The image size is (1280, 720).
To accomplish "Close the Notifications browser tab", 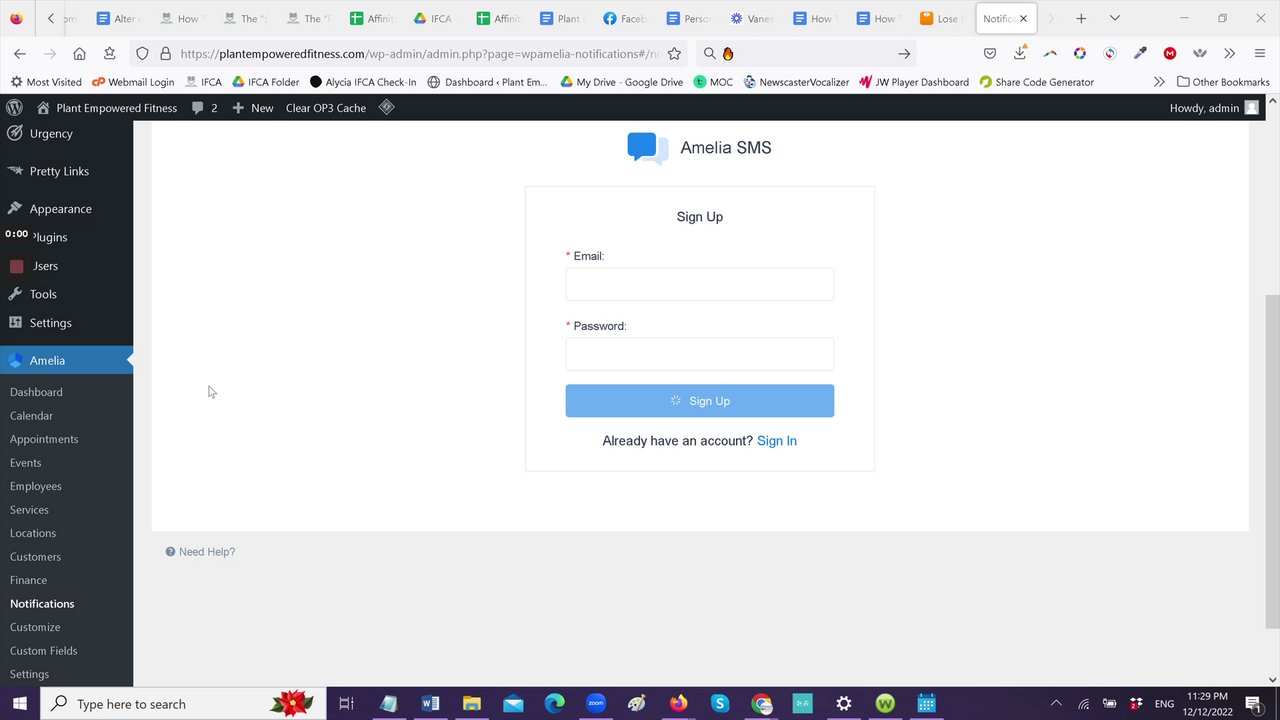I will click(x=1023, y=18).
